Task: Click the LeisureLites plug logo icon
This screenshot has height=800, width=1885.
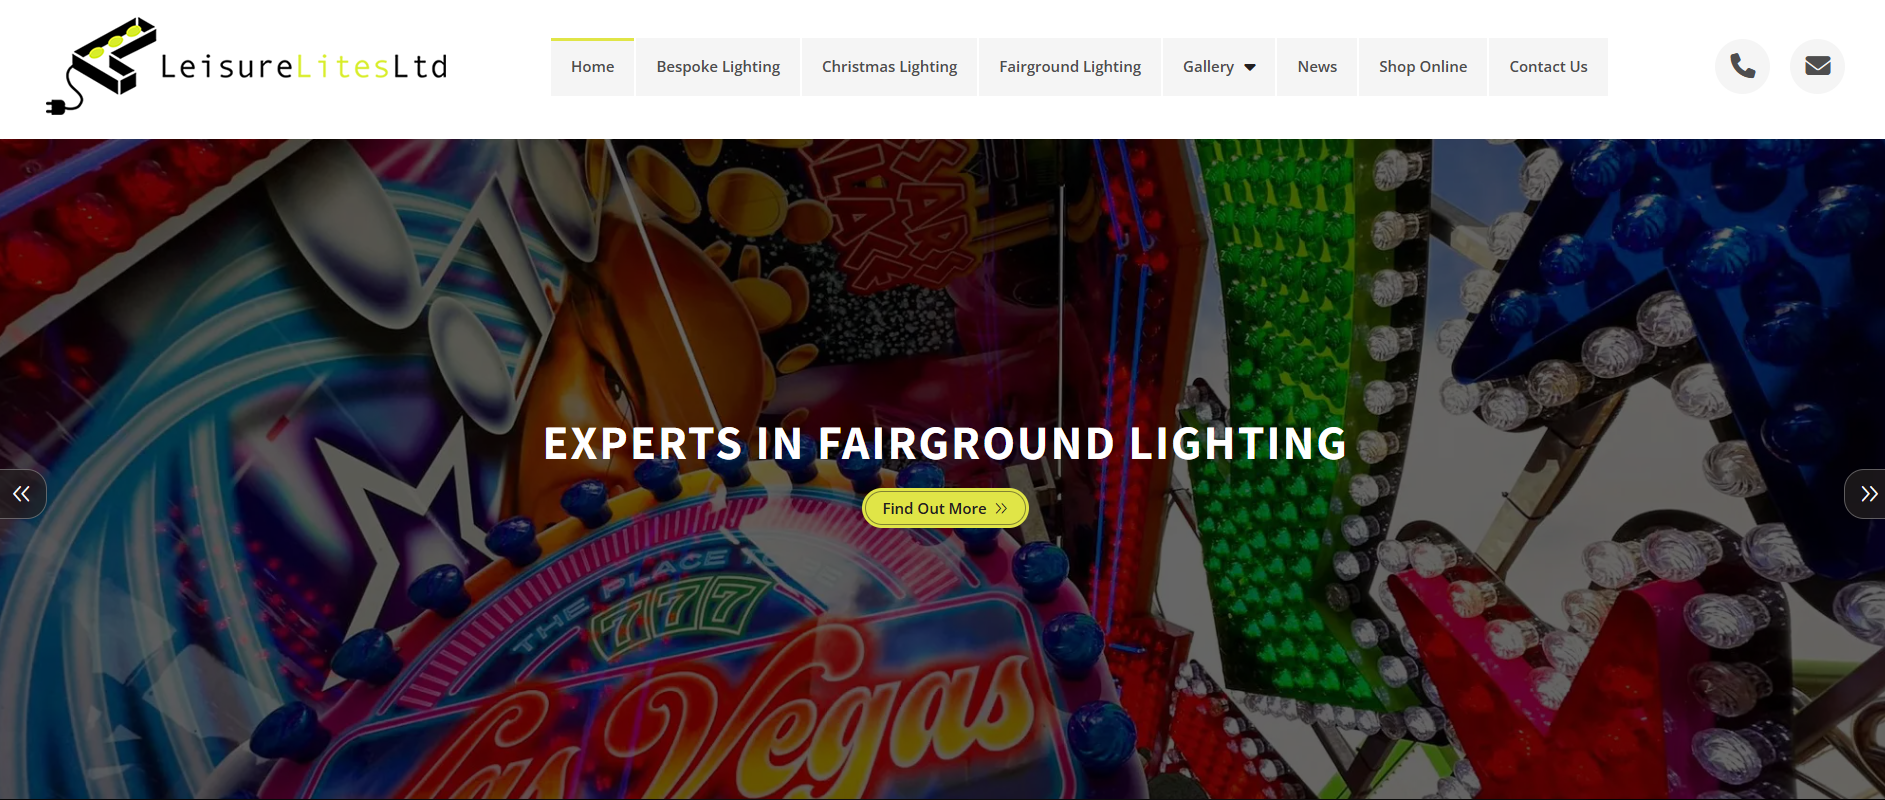Action: tap(101, 66)
